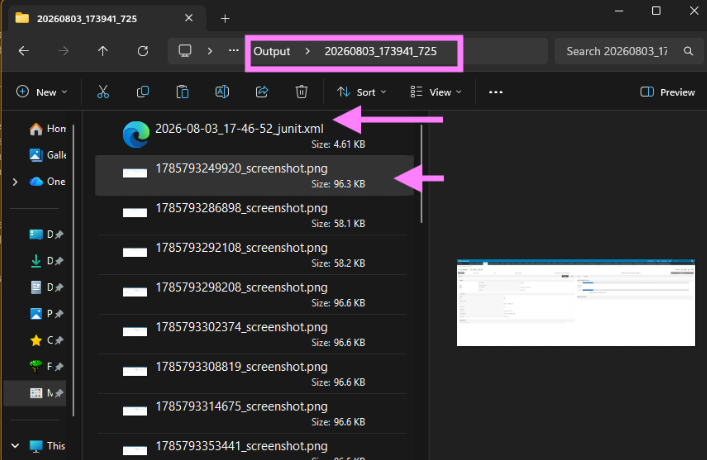Viewport: 707px width, 460px height.
Task: Click the Edge icon of junit.xml
Action: pos(136,134)
